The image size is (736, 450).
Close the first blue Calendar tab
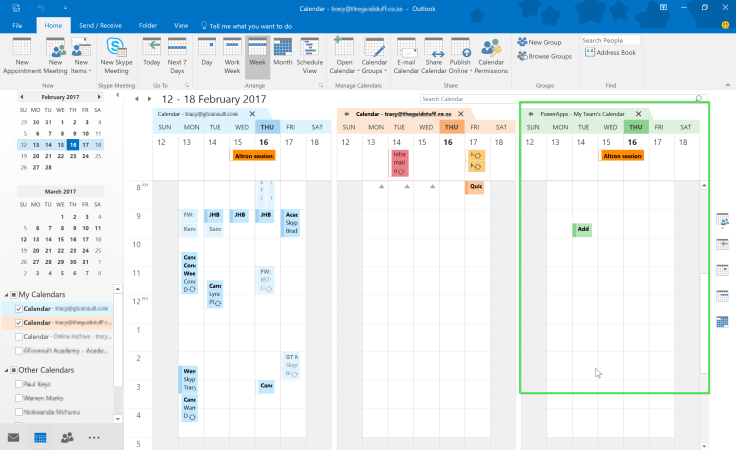tap(252, 114)
